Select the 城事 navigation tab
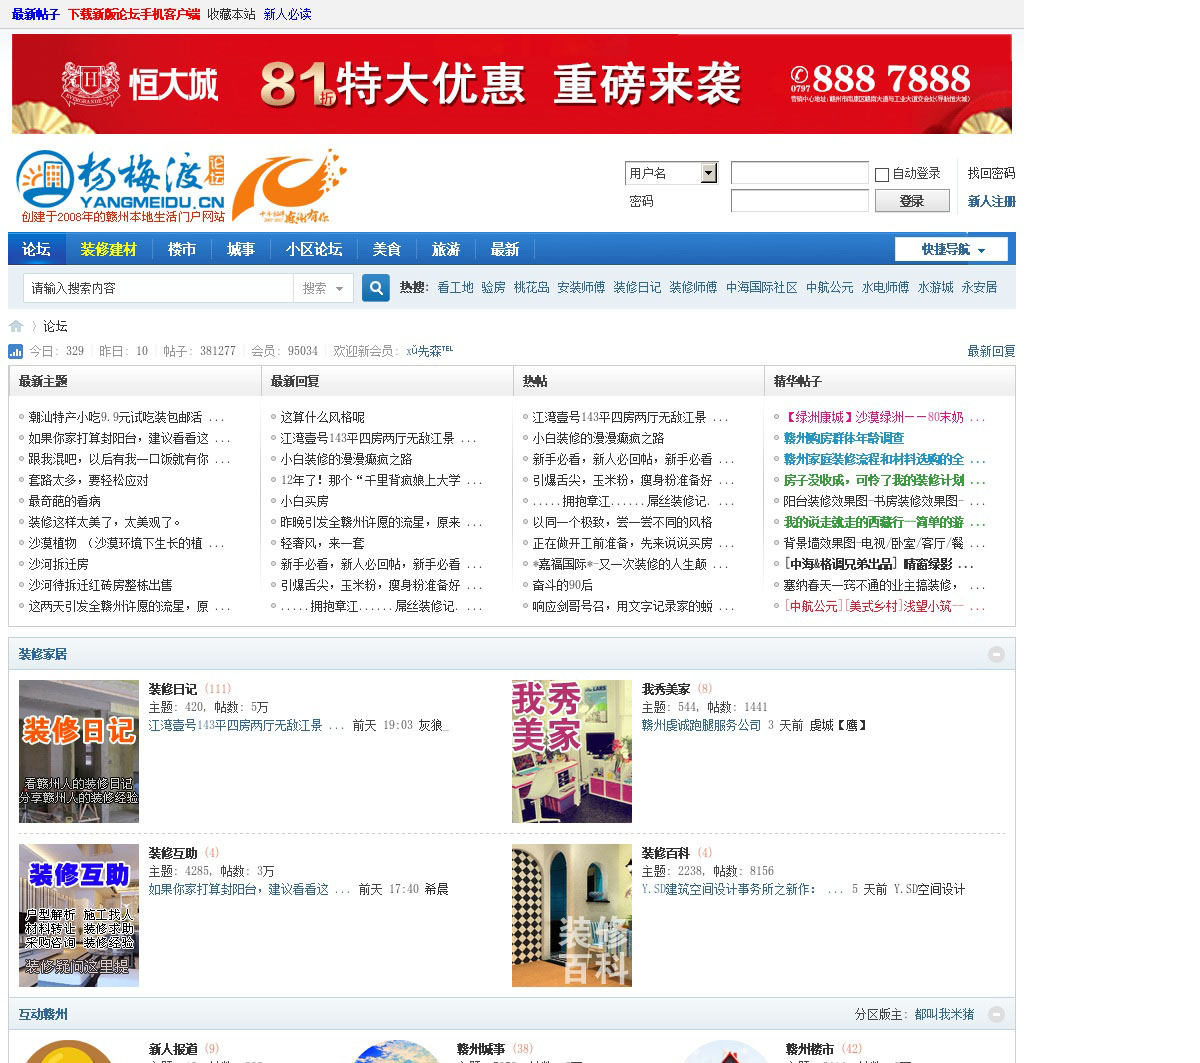This screenshot has height=1063, width=1200. (x=241, y=249)
